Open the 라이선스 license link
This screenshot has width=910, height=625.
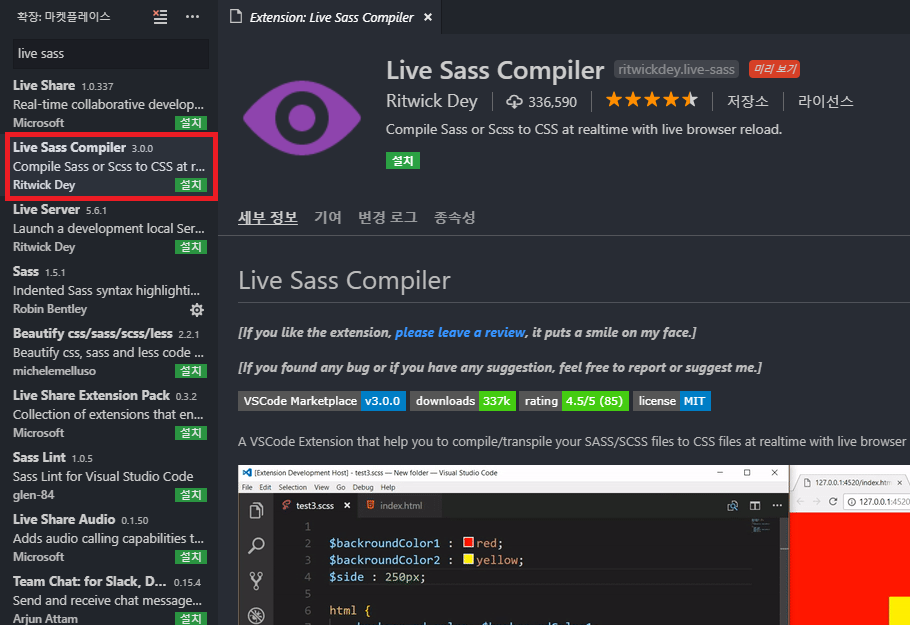[x=825, y=102]
